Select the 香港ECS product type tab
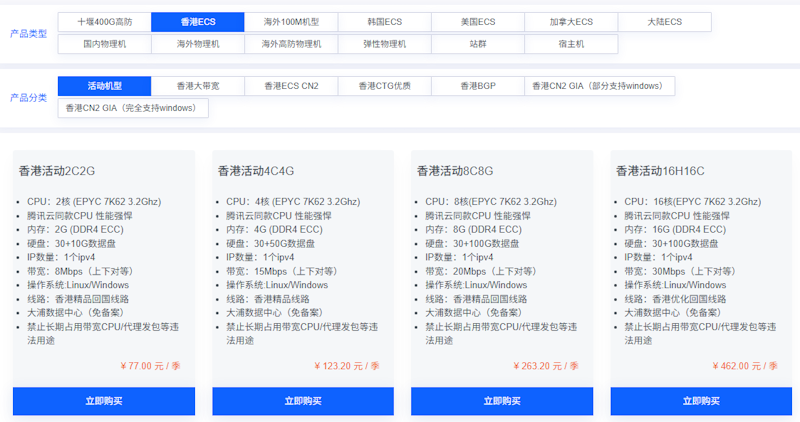Viewport: 800px width, 422px height. coord(197,22)
